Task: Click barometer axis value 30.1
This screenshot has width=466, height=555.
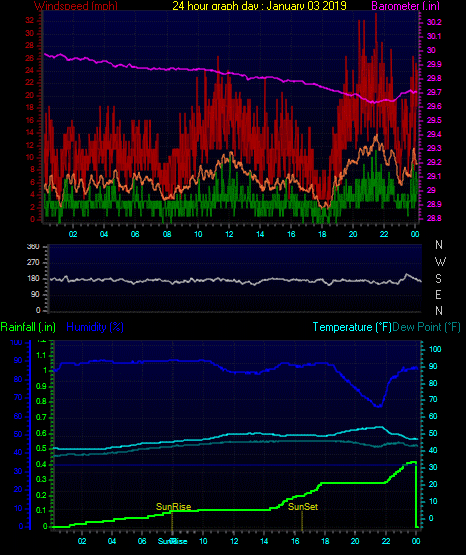Action: tap(434, 36)
